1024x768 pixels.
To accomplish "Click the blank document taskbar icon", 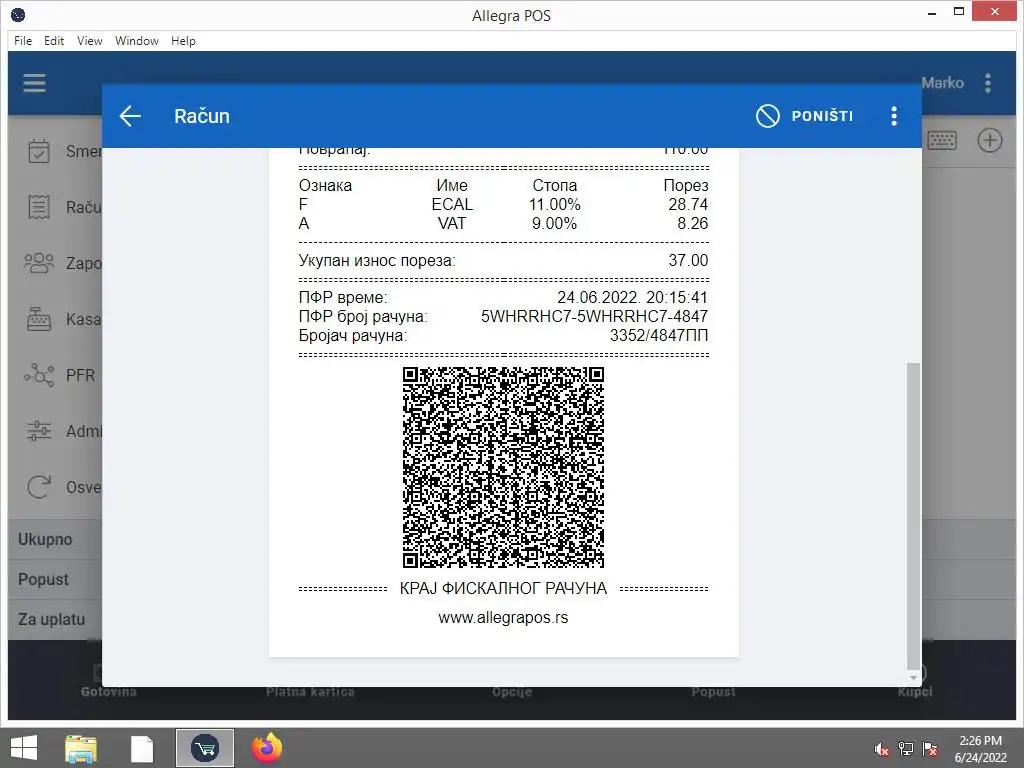I will coord(142,748).
